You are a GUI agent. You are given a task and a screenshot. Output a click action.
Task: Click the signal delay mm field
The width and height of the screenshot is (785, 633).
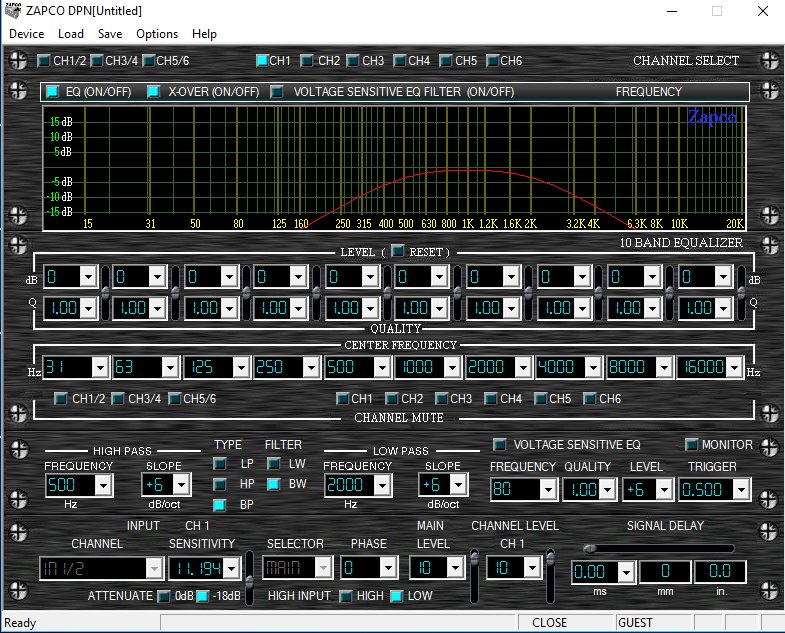(665, 571)
